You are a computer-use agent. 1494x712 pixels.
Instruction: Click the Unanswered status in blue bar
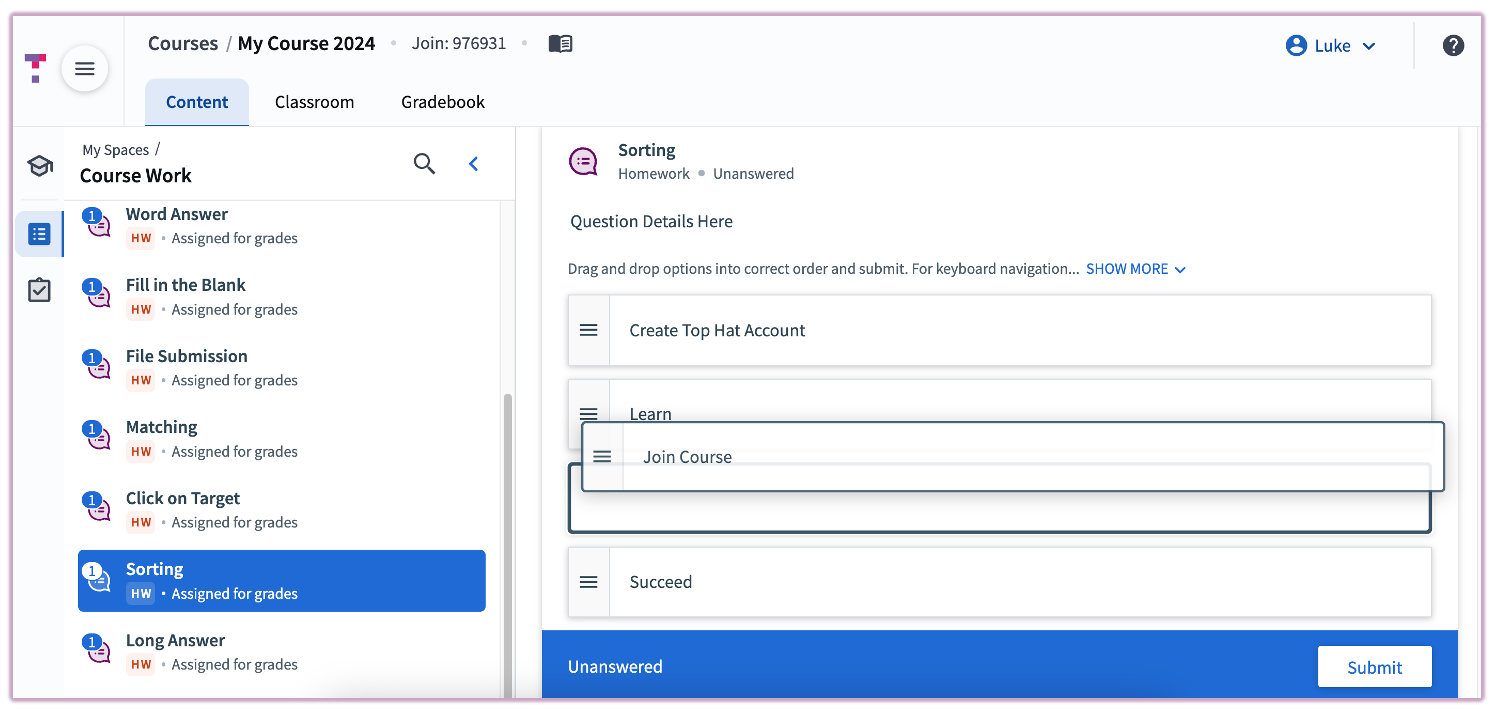[x=615, y=667]
